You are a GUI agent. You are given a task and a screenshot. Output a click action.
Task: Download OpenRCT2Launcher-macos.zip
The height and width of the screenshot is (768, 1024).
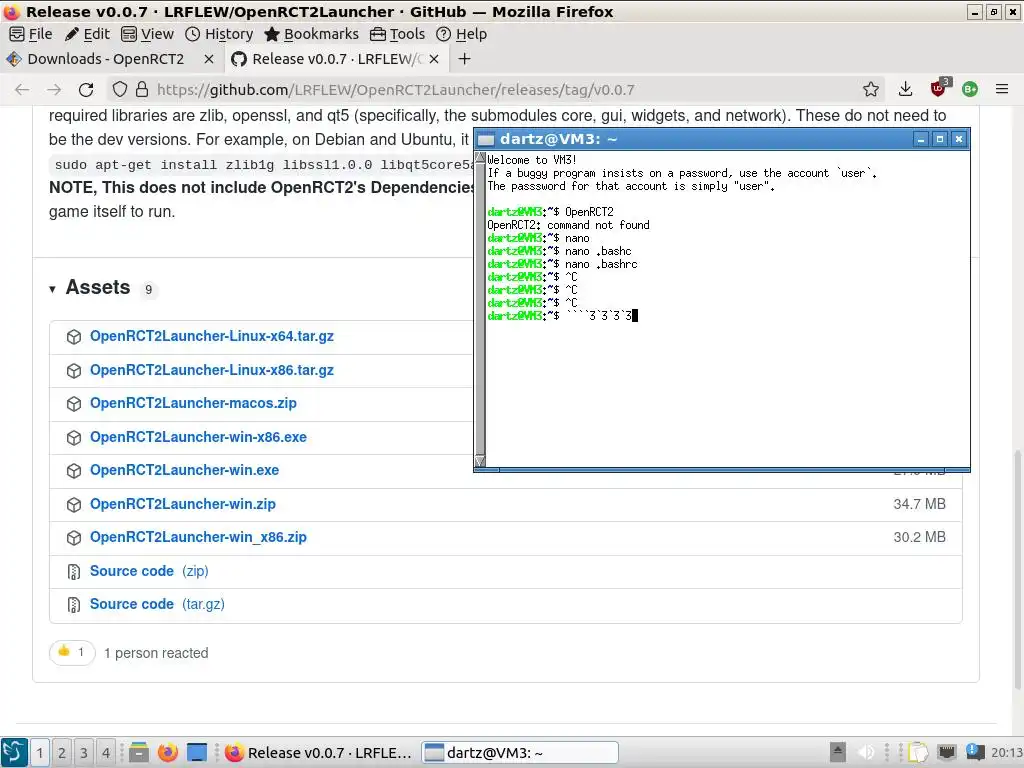click(x=193, y=403)
